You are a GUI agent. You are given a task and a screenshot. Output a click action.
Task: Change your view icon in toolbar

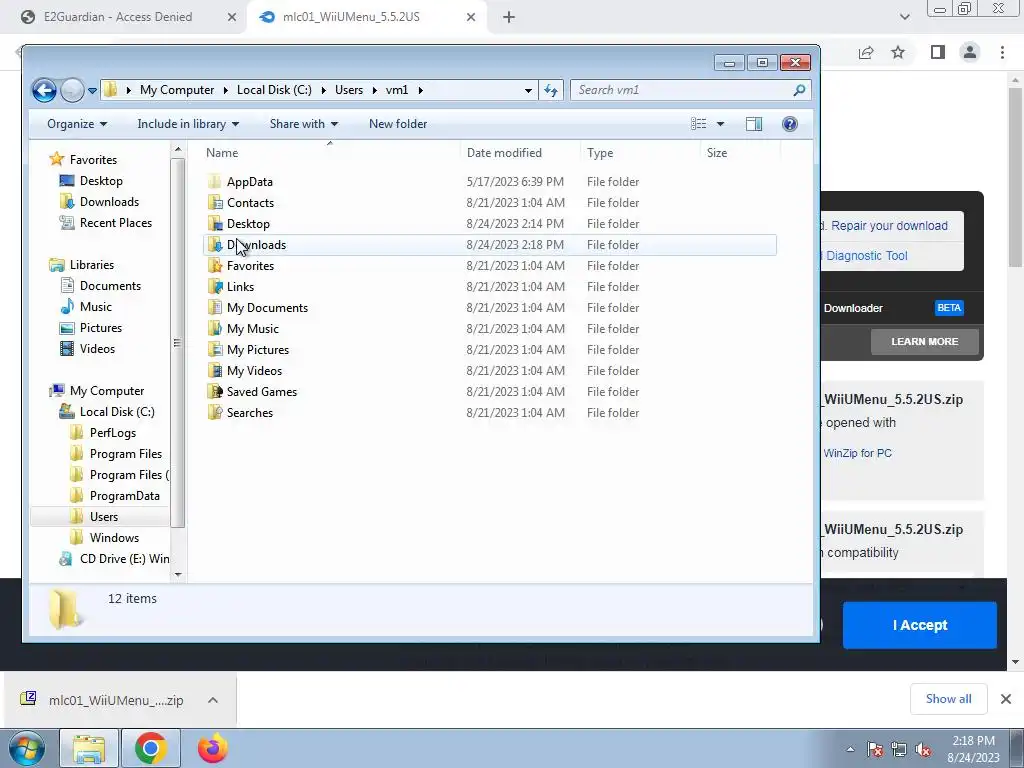coord(699,124)
